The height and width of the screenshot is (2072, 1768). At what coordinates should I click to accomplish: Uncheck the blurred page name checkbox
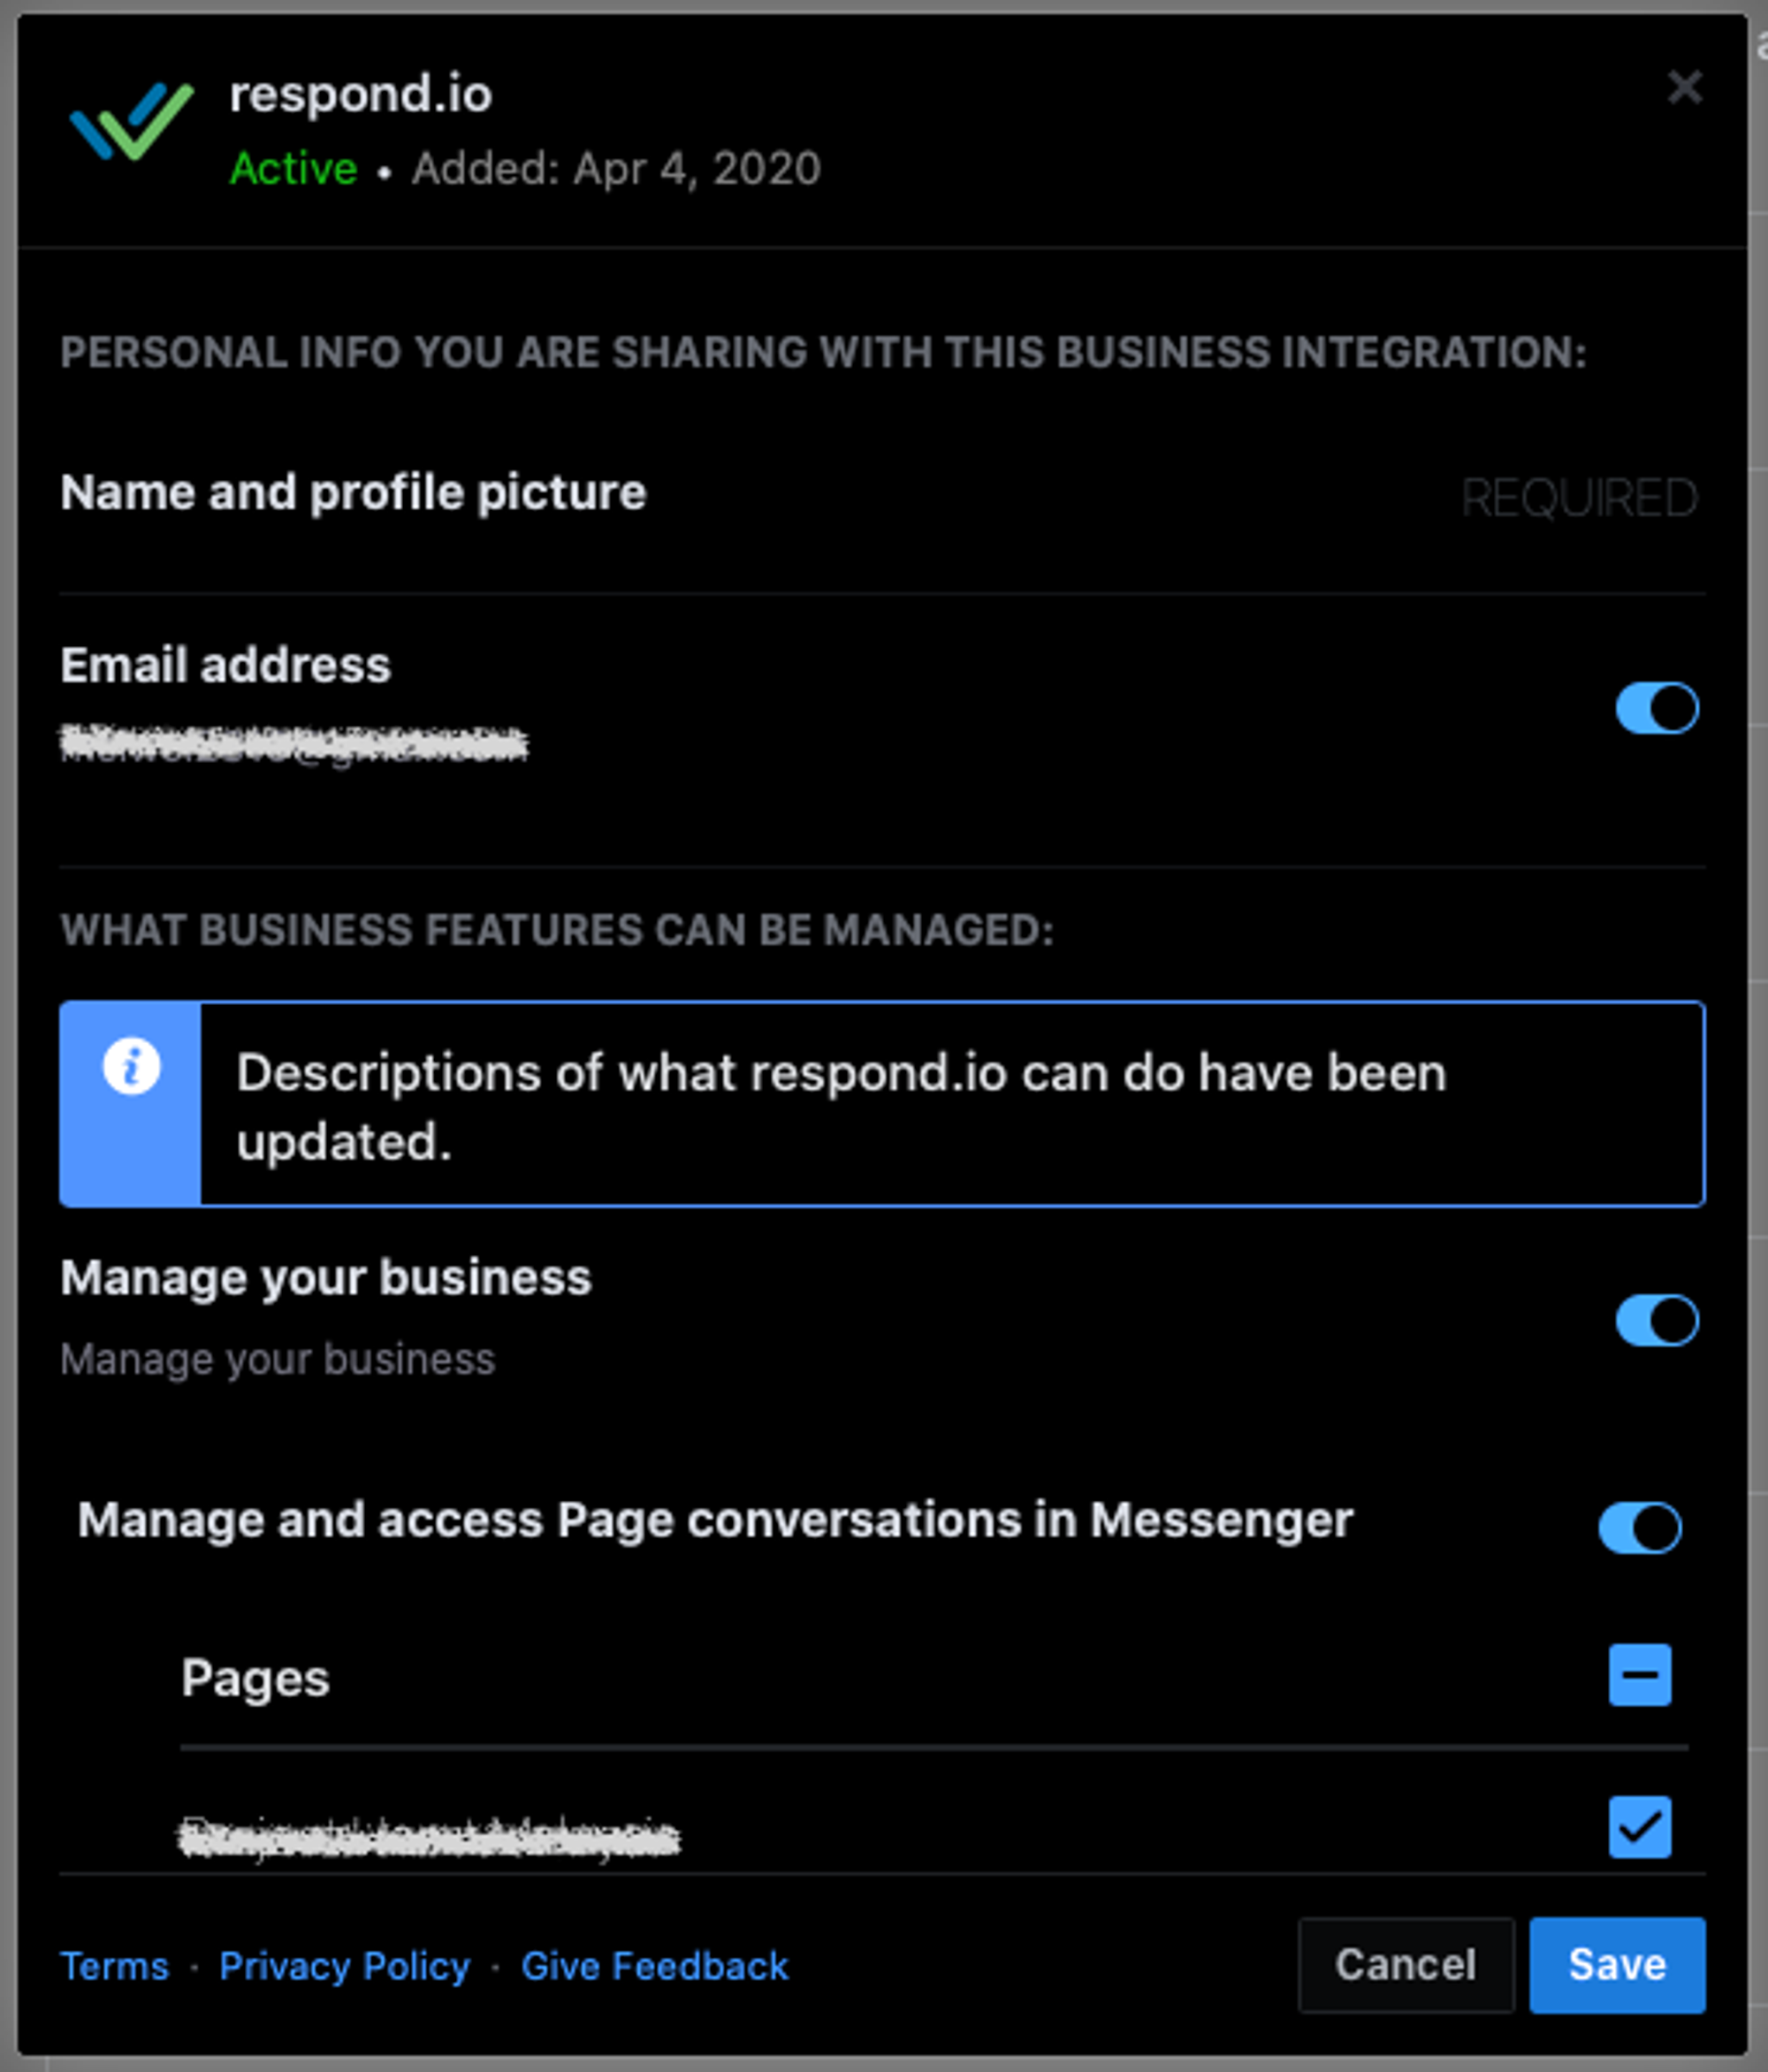click(1639, 1827)
